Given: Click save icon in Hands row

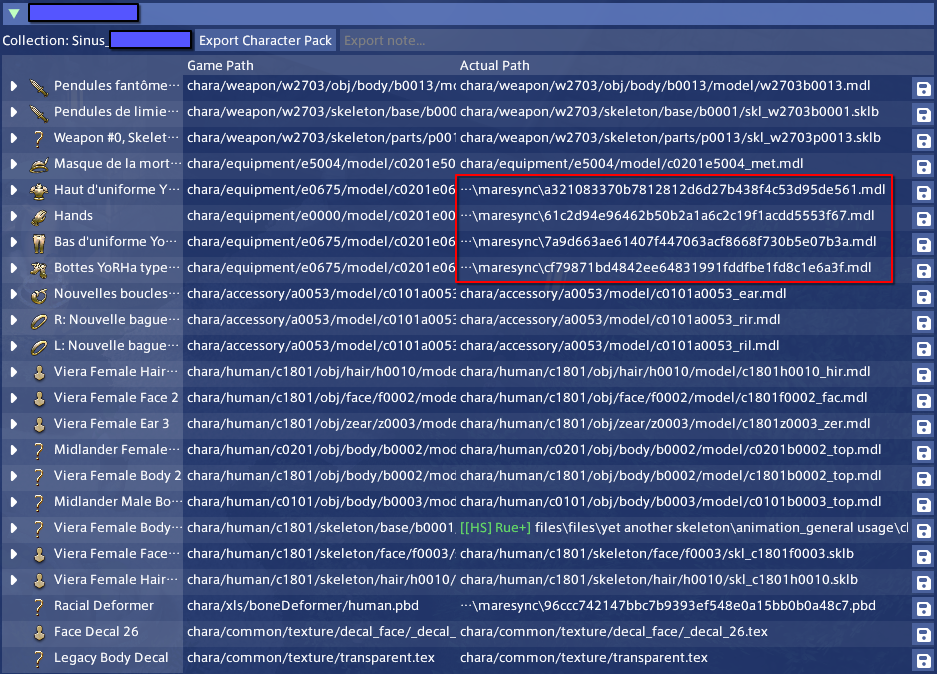Looking at the screenshot, I should 923,219.
